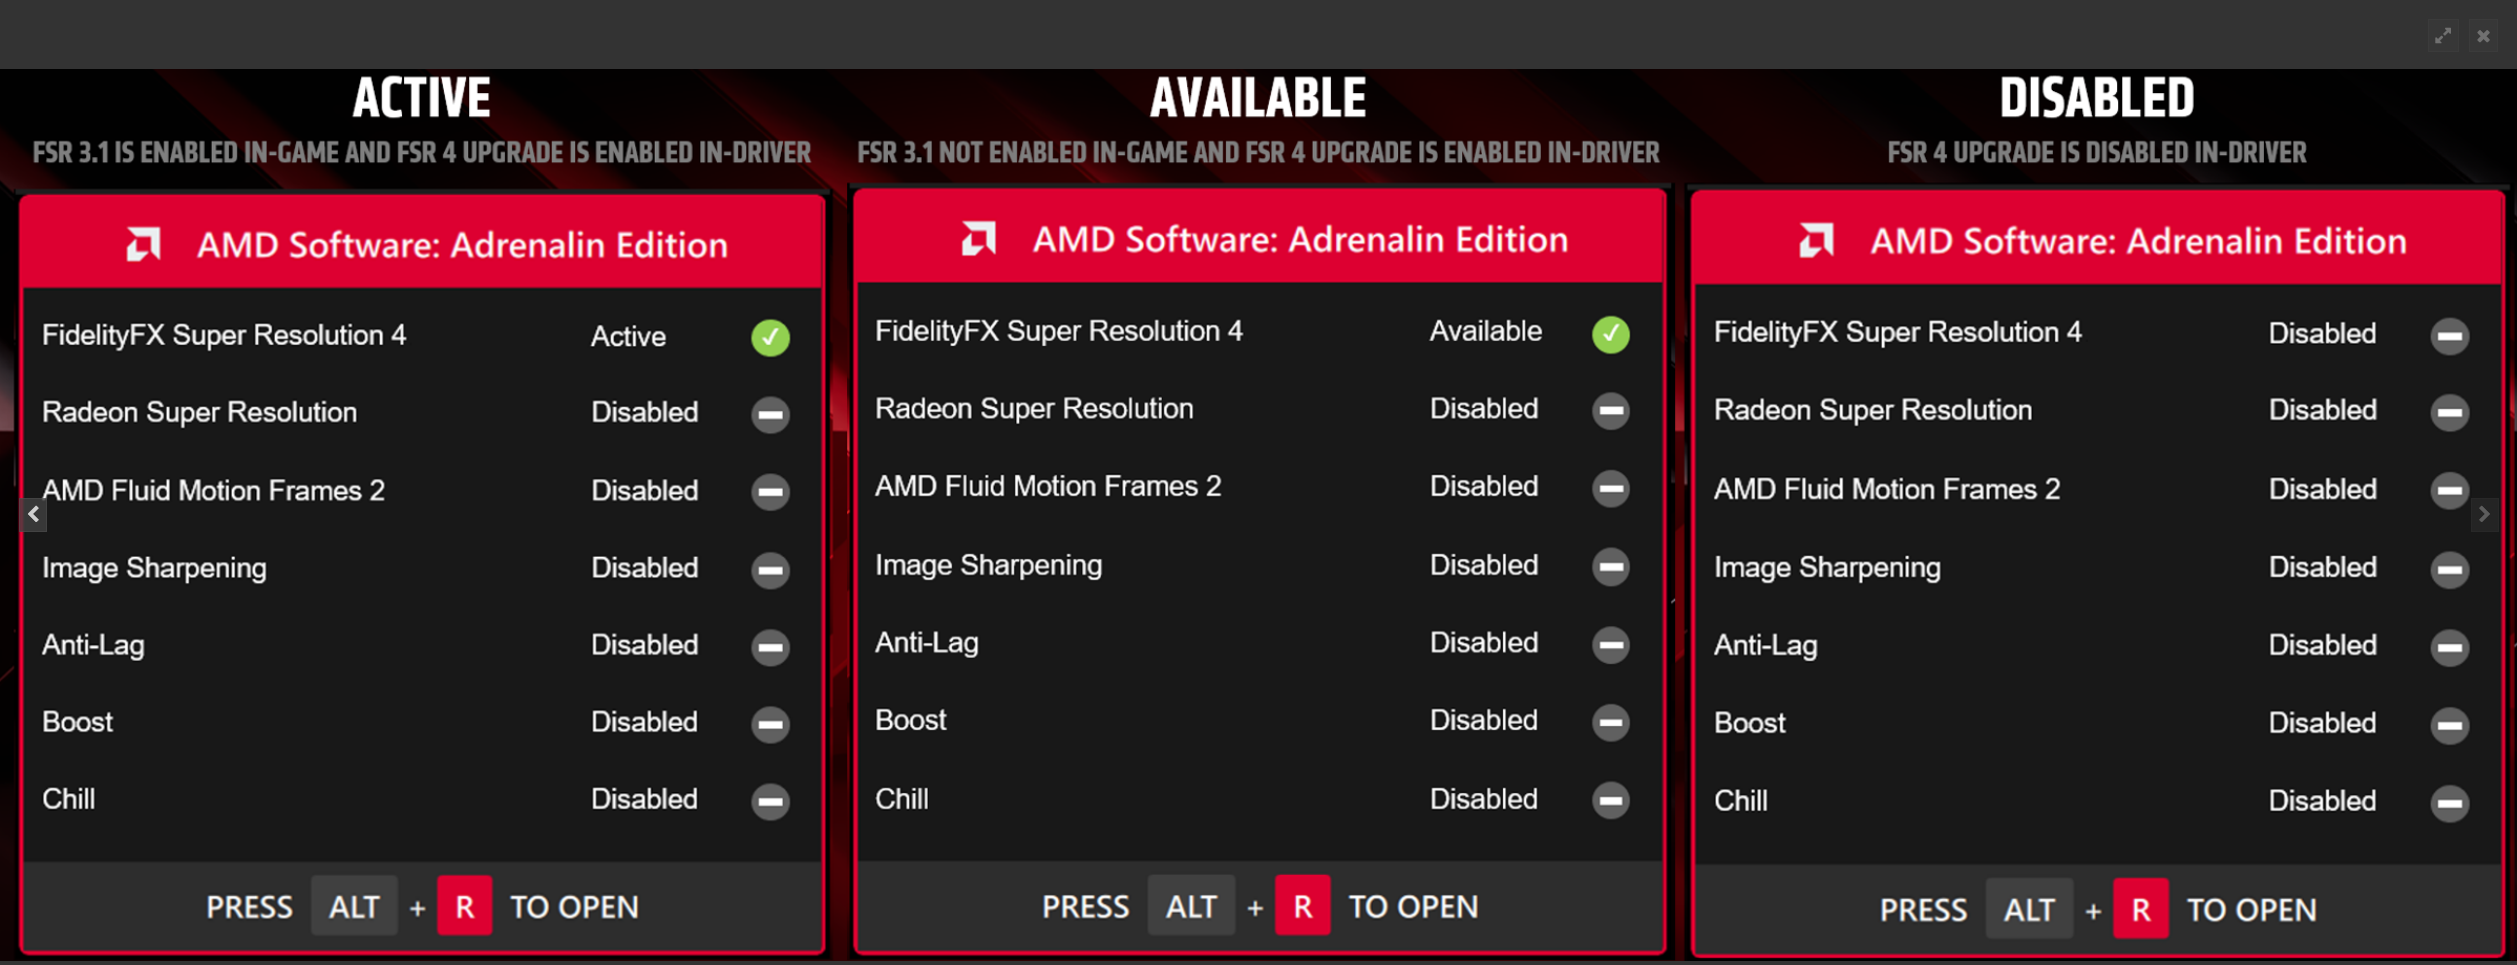
Task: Click Radeon Super Resolution minus icon in Disabled panel
Action: (x=2449, y=412)
